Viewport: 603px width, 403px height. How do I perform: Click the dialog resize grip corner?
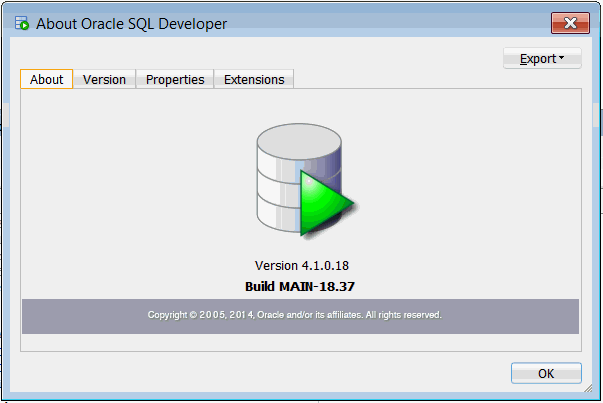pos(588,388)
